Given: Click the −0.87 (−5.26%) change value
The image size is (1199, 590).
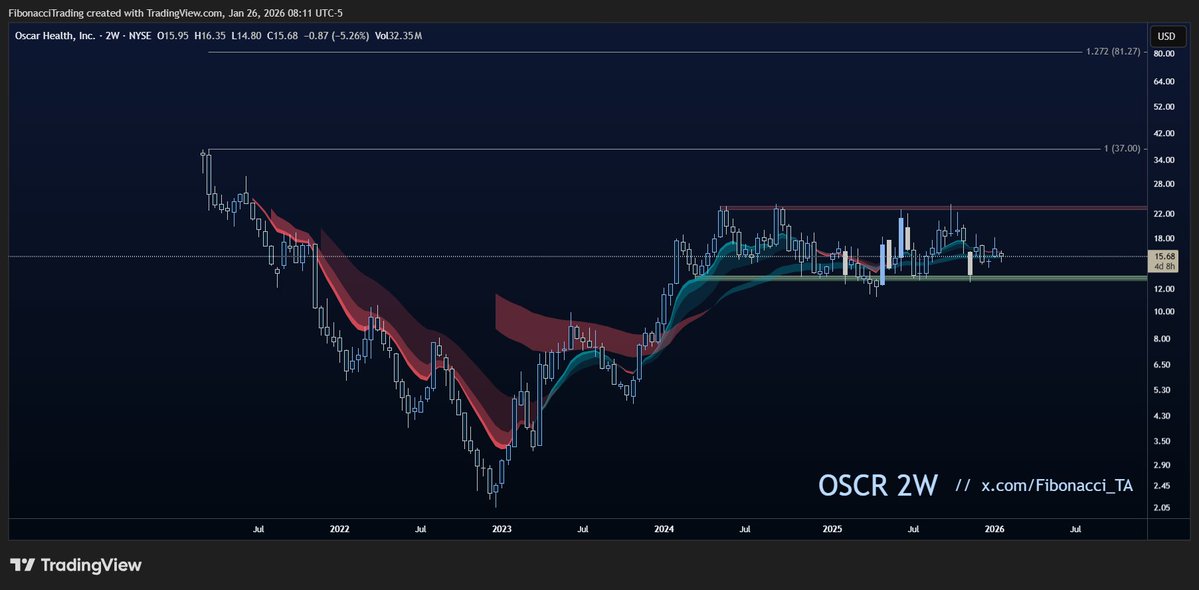Looking at the screenshot, I should [x=336, y=36].
